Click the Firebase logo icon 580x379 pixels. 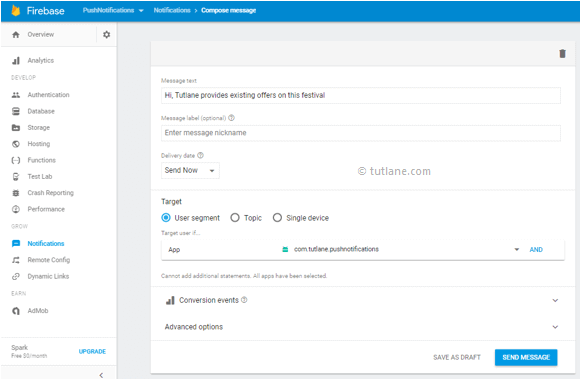16,10
